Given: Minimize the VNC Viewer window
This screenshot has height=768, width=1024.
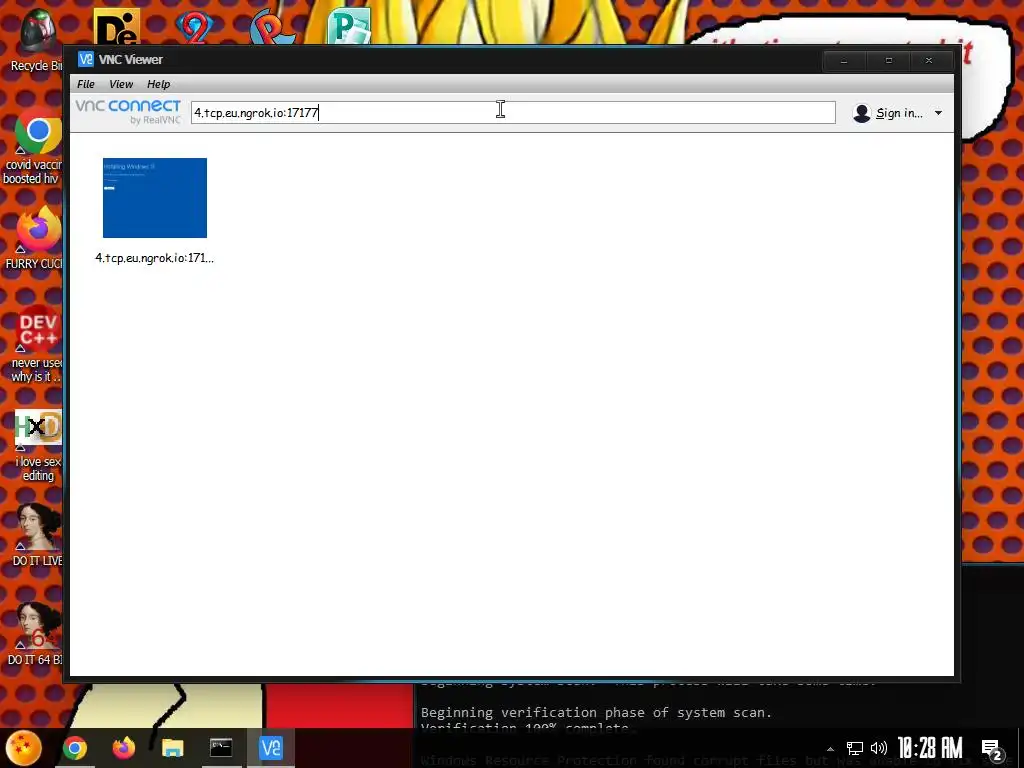Looking at the screenshot, I should pos(844,61).
